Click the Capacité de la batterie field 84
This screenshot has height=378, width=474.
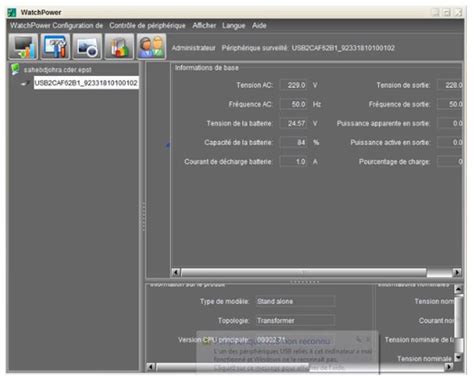[293, 143]
